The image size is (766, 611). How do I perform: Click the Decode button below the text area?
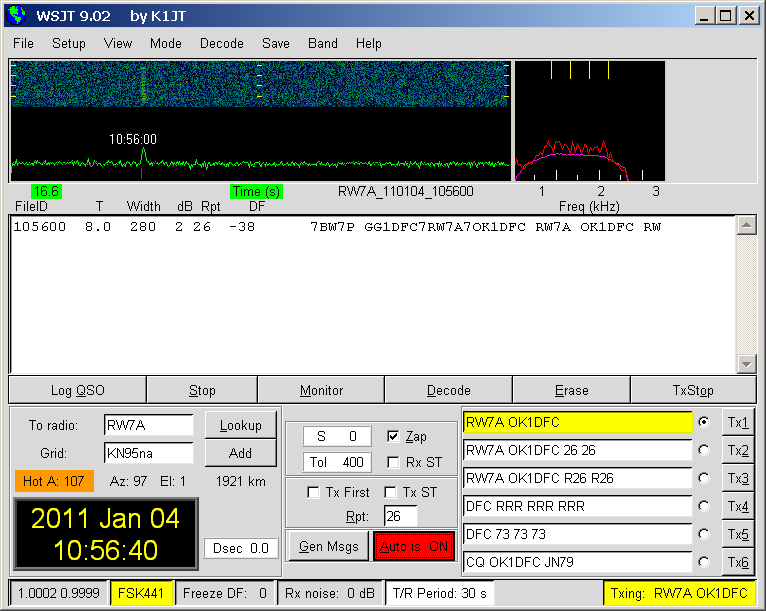pyautogui.click(x=448, y=390)
